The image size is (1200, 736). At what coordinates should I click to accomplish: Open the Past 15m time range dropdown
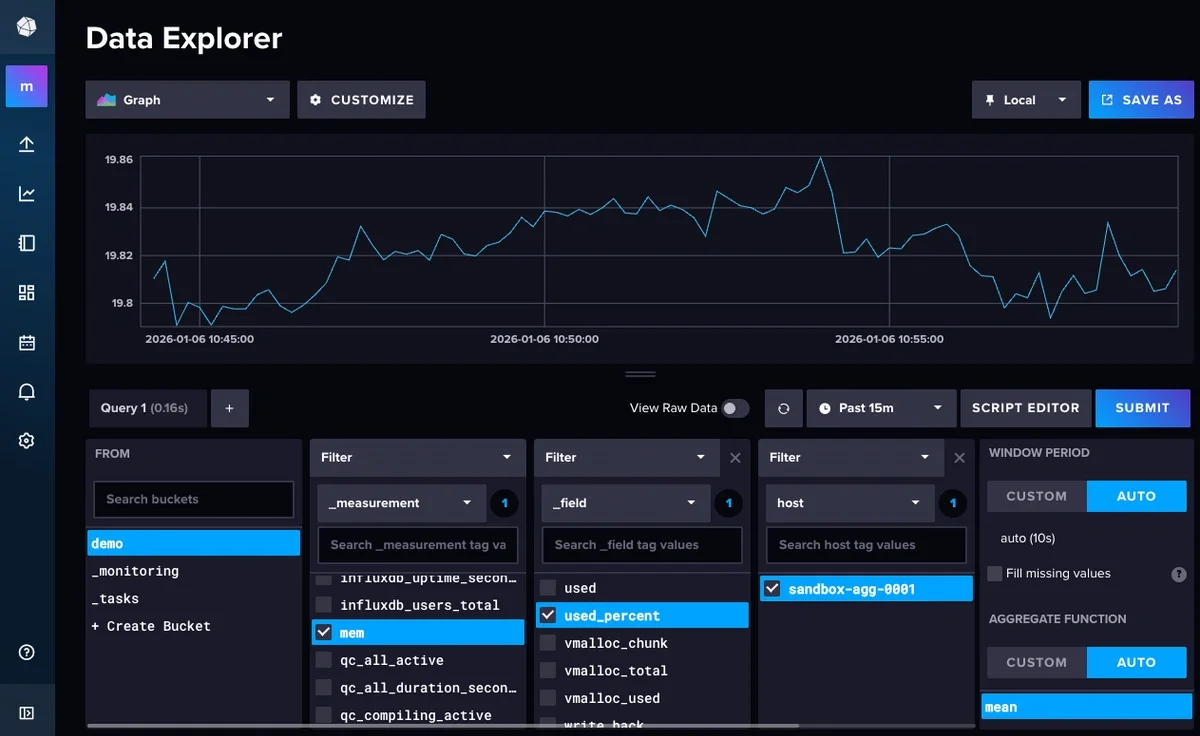[x=881, y=408]
